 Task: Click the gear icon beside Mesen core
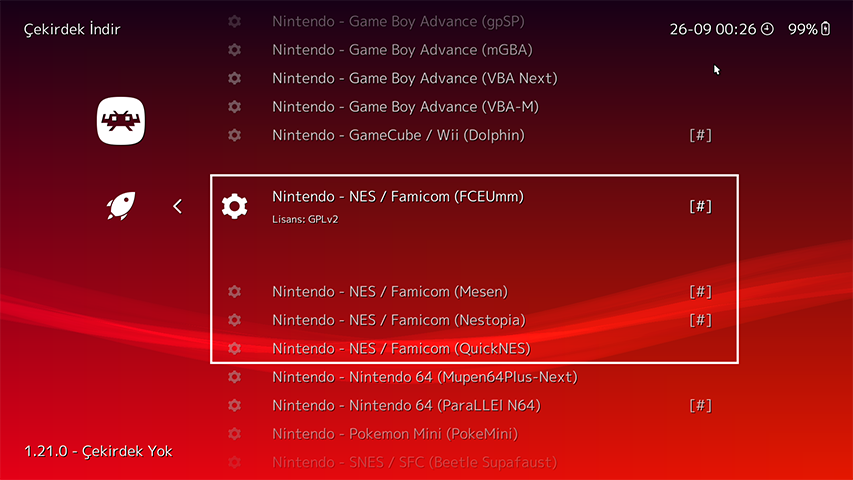point(234,292)
